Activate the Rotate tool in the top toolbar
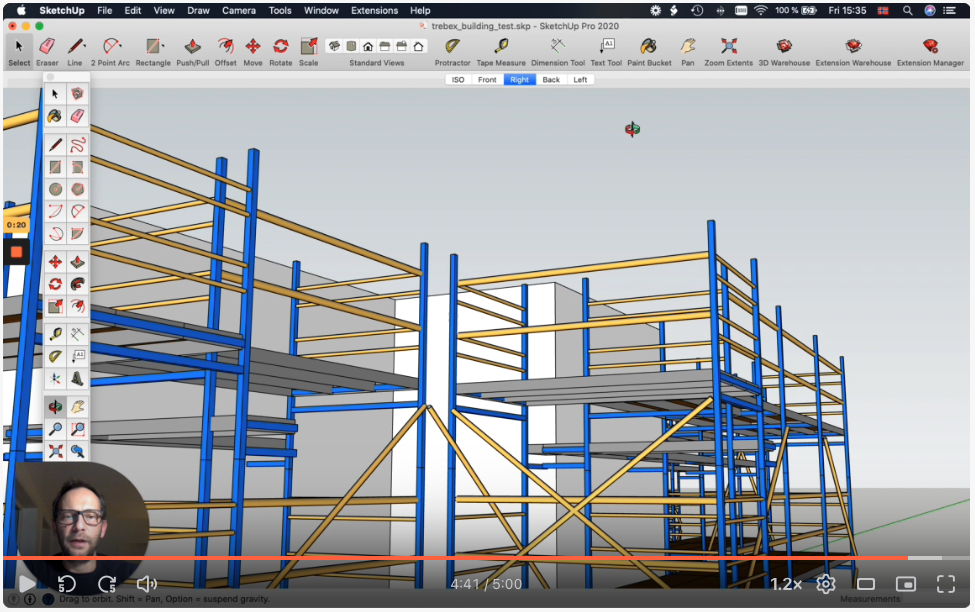Image resolution: width=975 pixels, height=612 pixels. [x=280, y=51]
